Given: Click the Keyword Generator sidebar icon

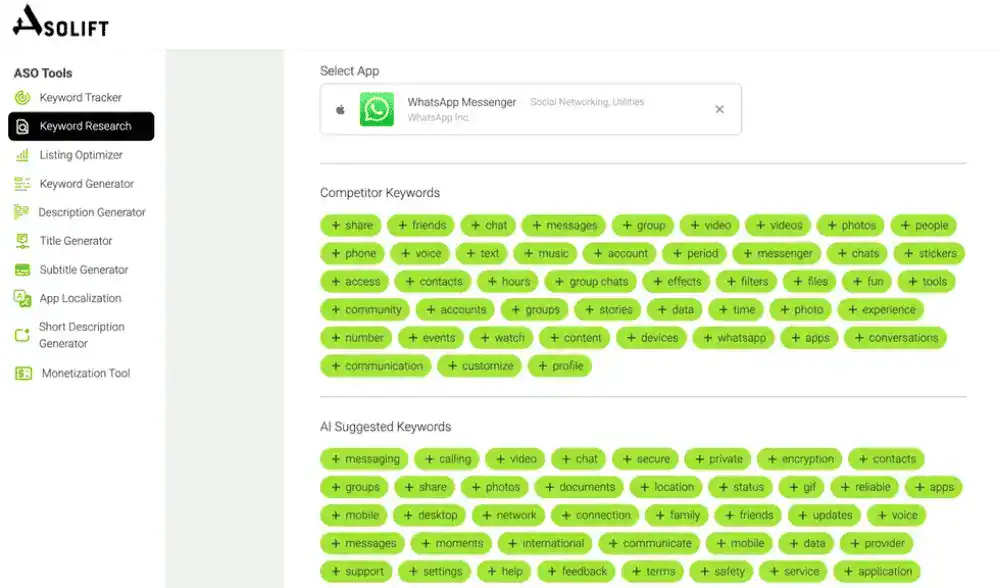Looking at the screenshot, I should coord(22,184).
